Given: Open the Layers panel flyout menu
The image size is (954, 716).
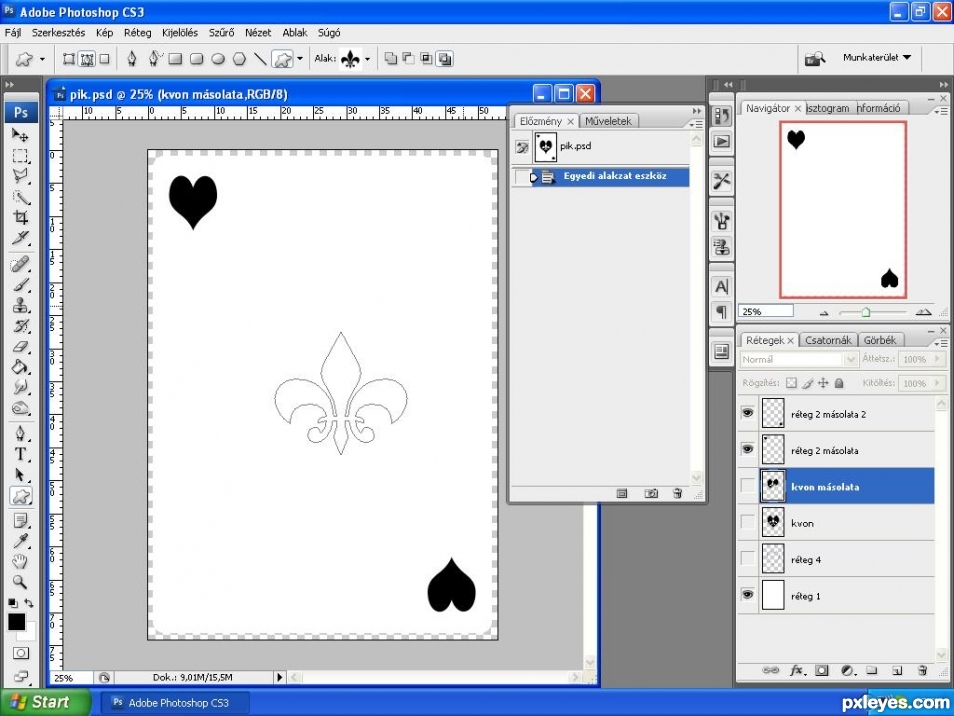Looking at the screenshot, I should point(941,342).
